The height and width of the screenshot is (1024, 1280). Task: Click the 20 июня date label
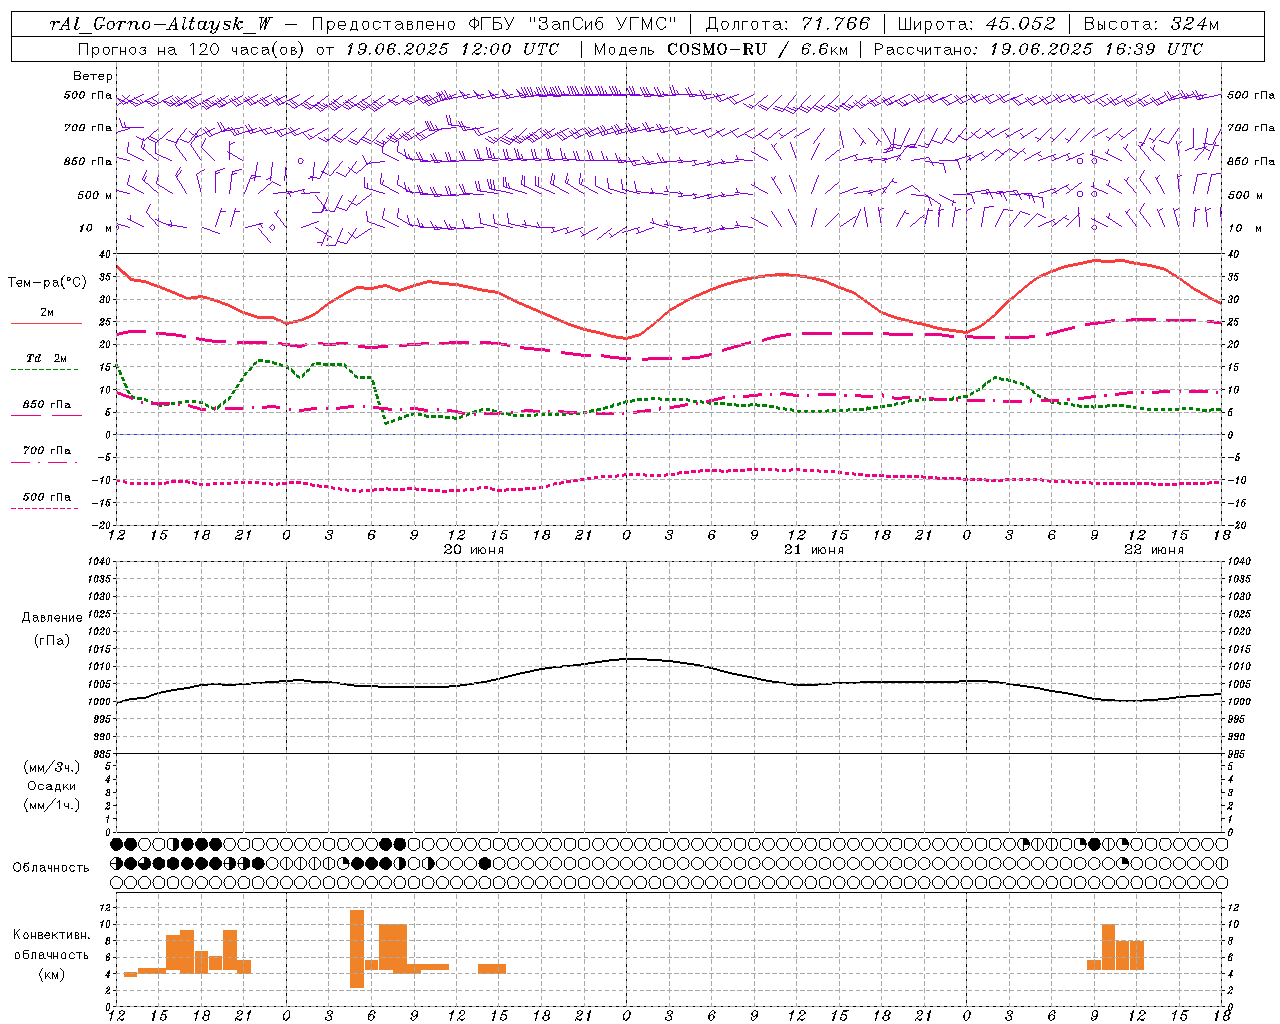[x=474, y=550]
